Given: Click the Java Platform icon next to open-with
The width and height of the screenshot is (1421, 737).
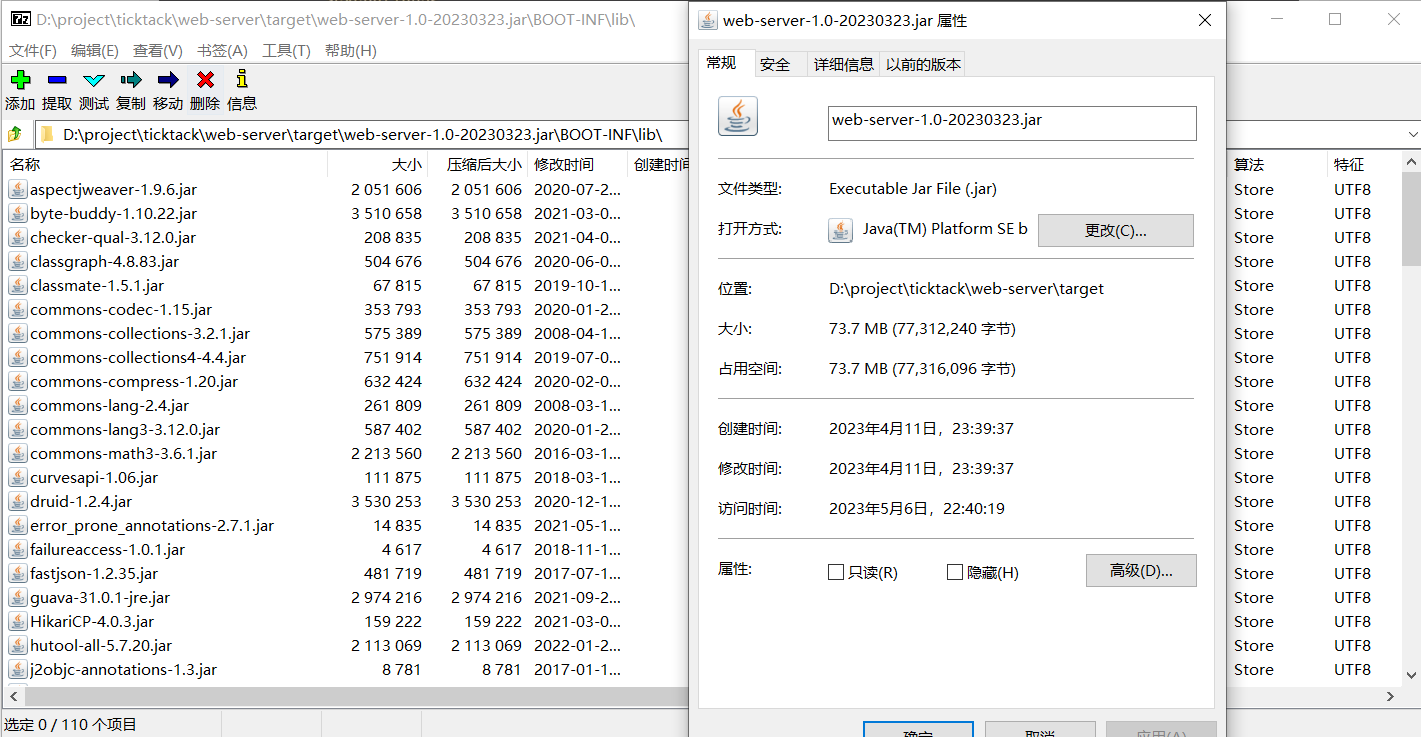Looking at the screenshot, I should (x=840, y=230).
